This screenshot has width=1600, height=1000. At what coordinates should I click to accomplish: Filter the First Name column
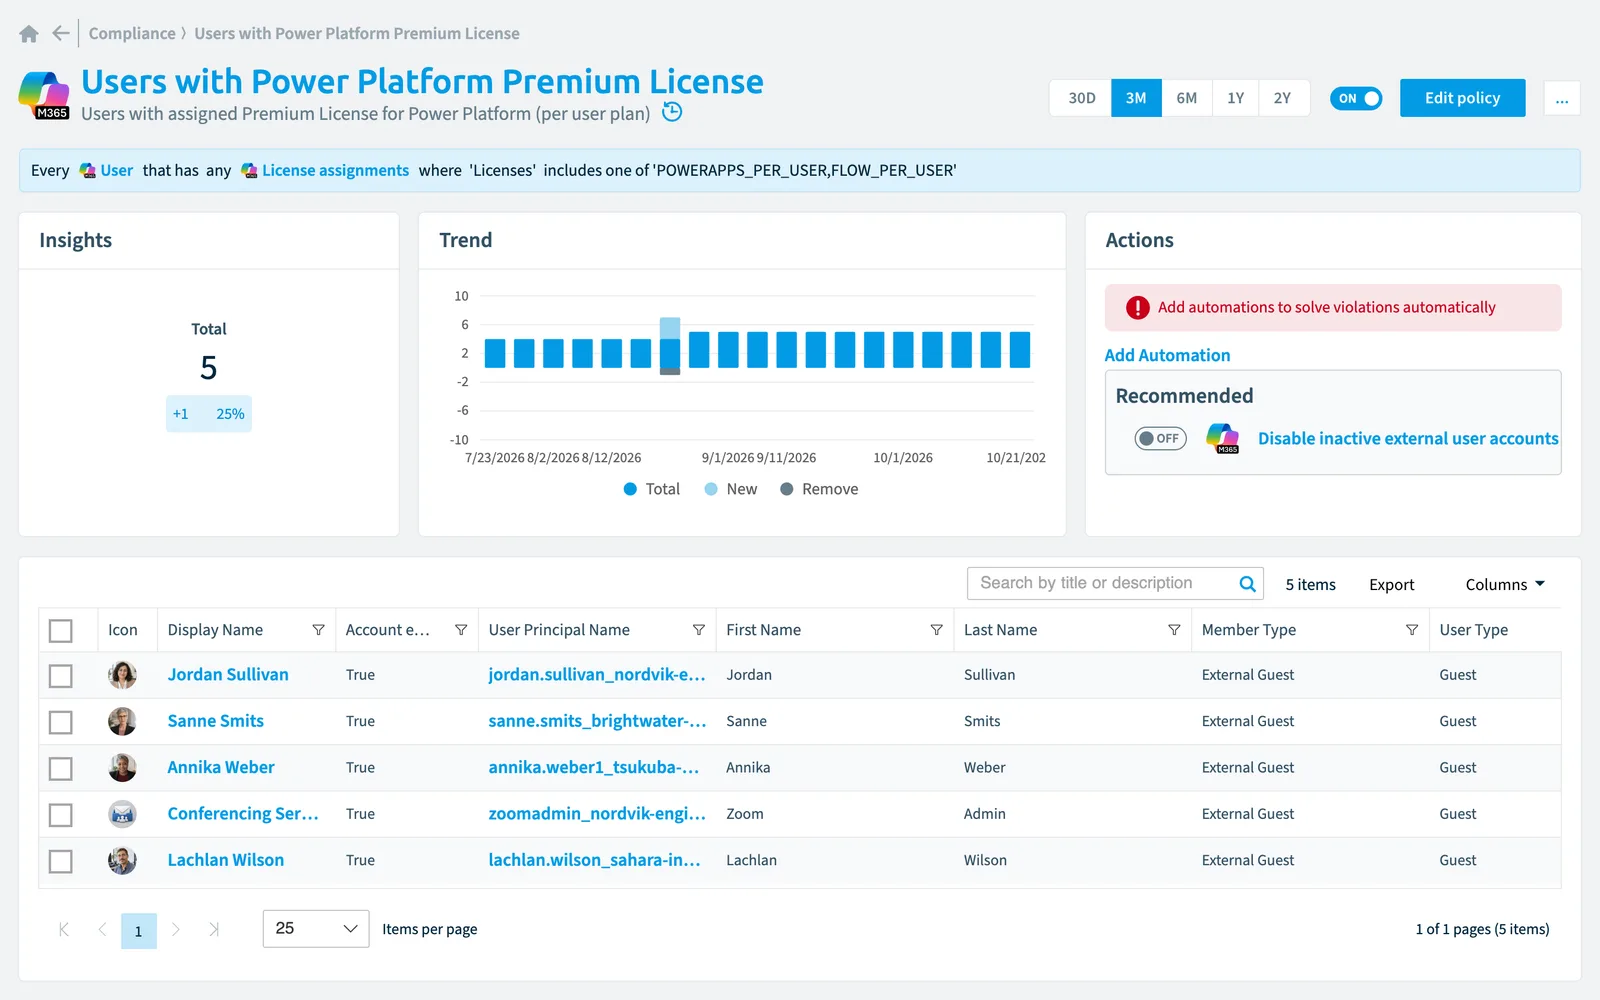pyautogui.click(x=936, y=630)
